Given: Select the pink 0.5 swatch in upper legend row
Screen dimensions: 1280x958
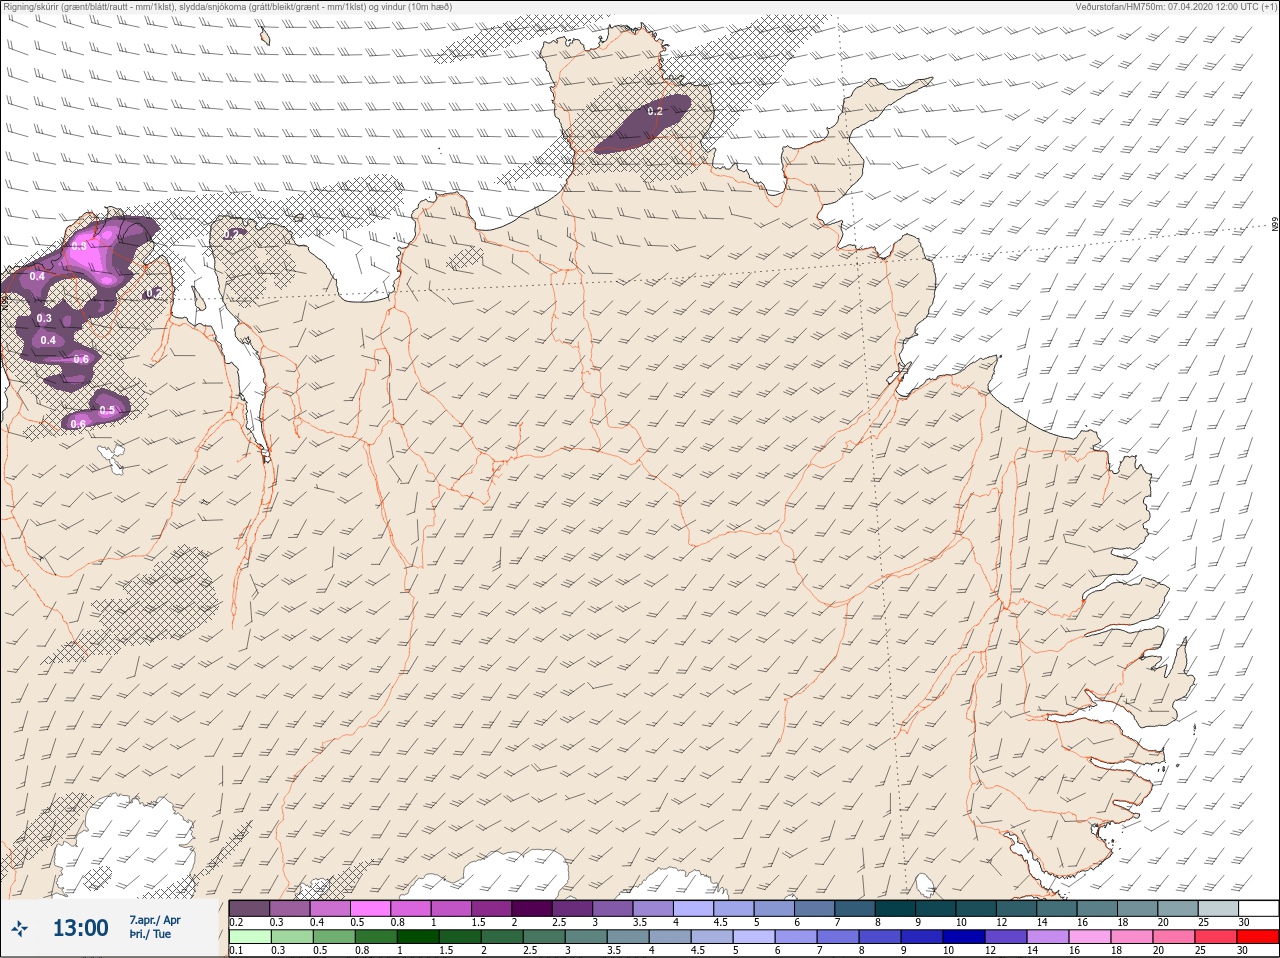Looking at the screenshot, I should click(370, 908).
